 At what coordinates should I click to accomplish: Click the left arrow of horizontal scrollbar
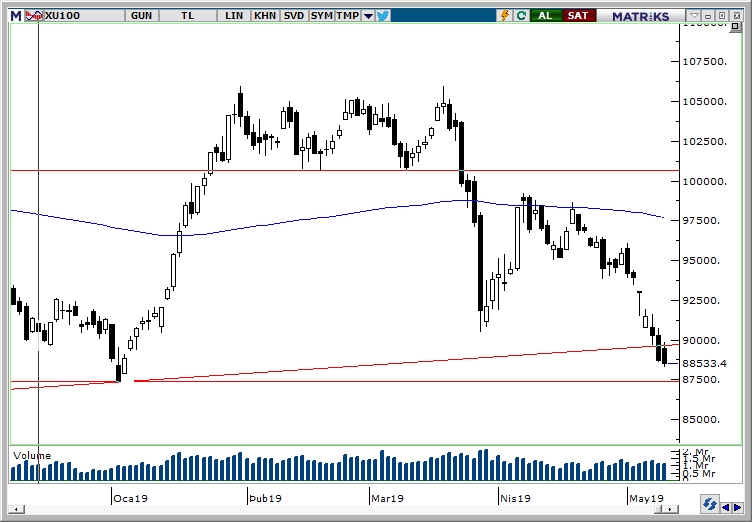[x=17, y=509]
